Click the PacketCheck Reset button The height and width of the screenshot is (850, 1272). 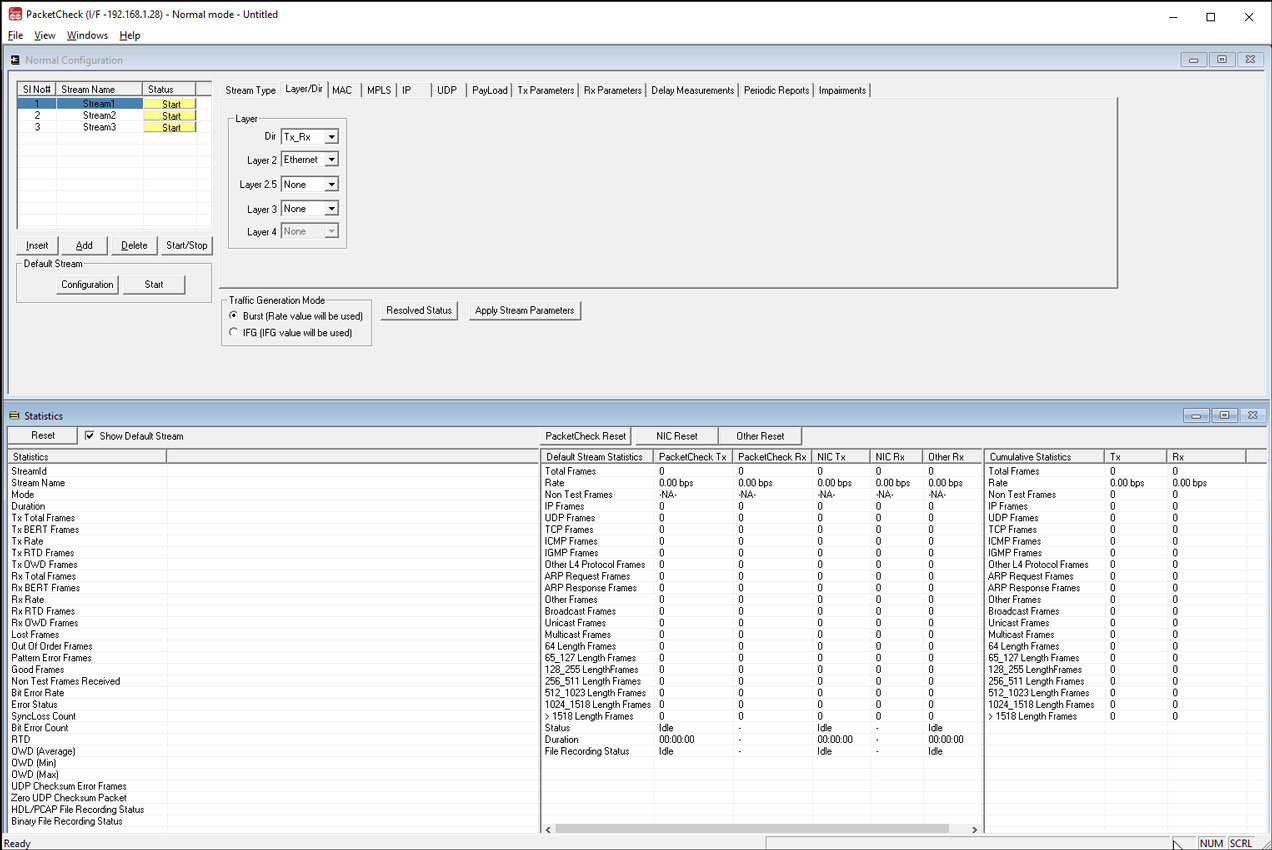pos(586,436)
